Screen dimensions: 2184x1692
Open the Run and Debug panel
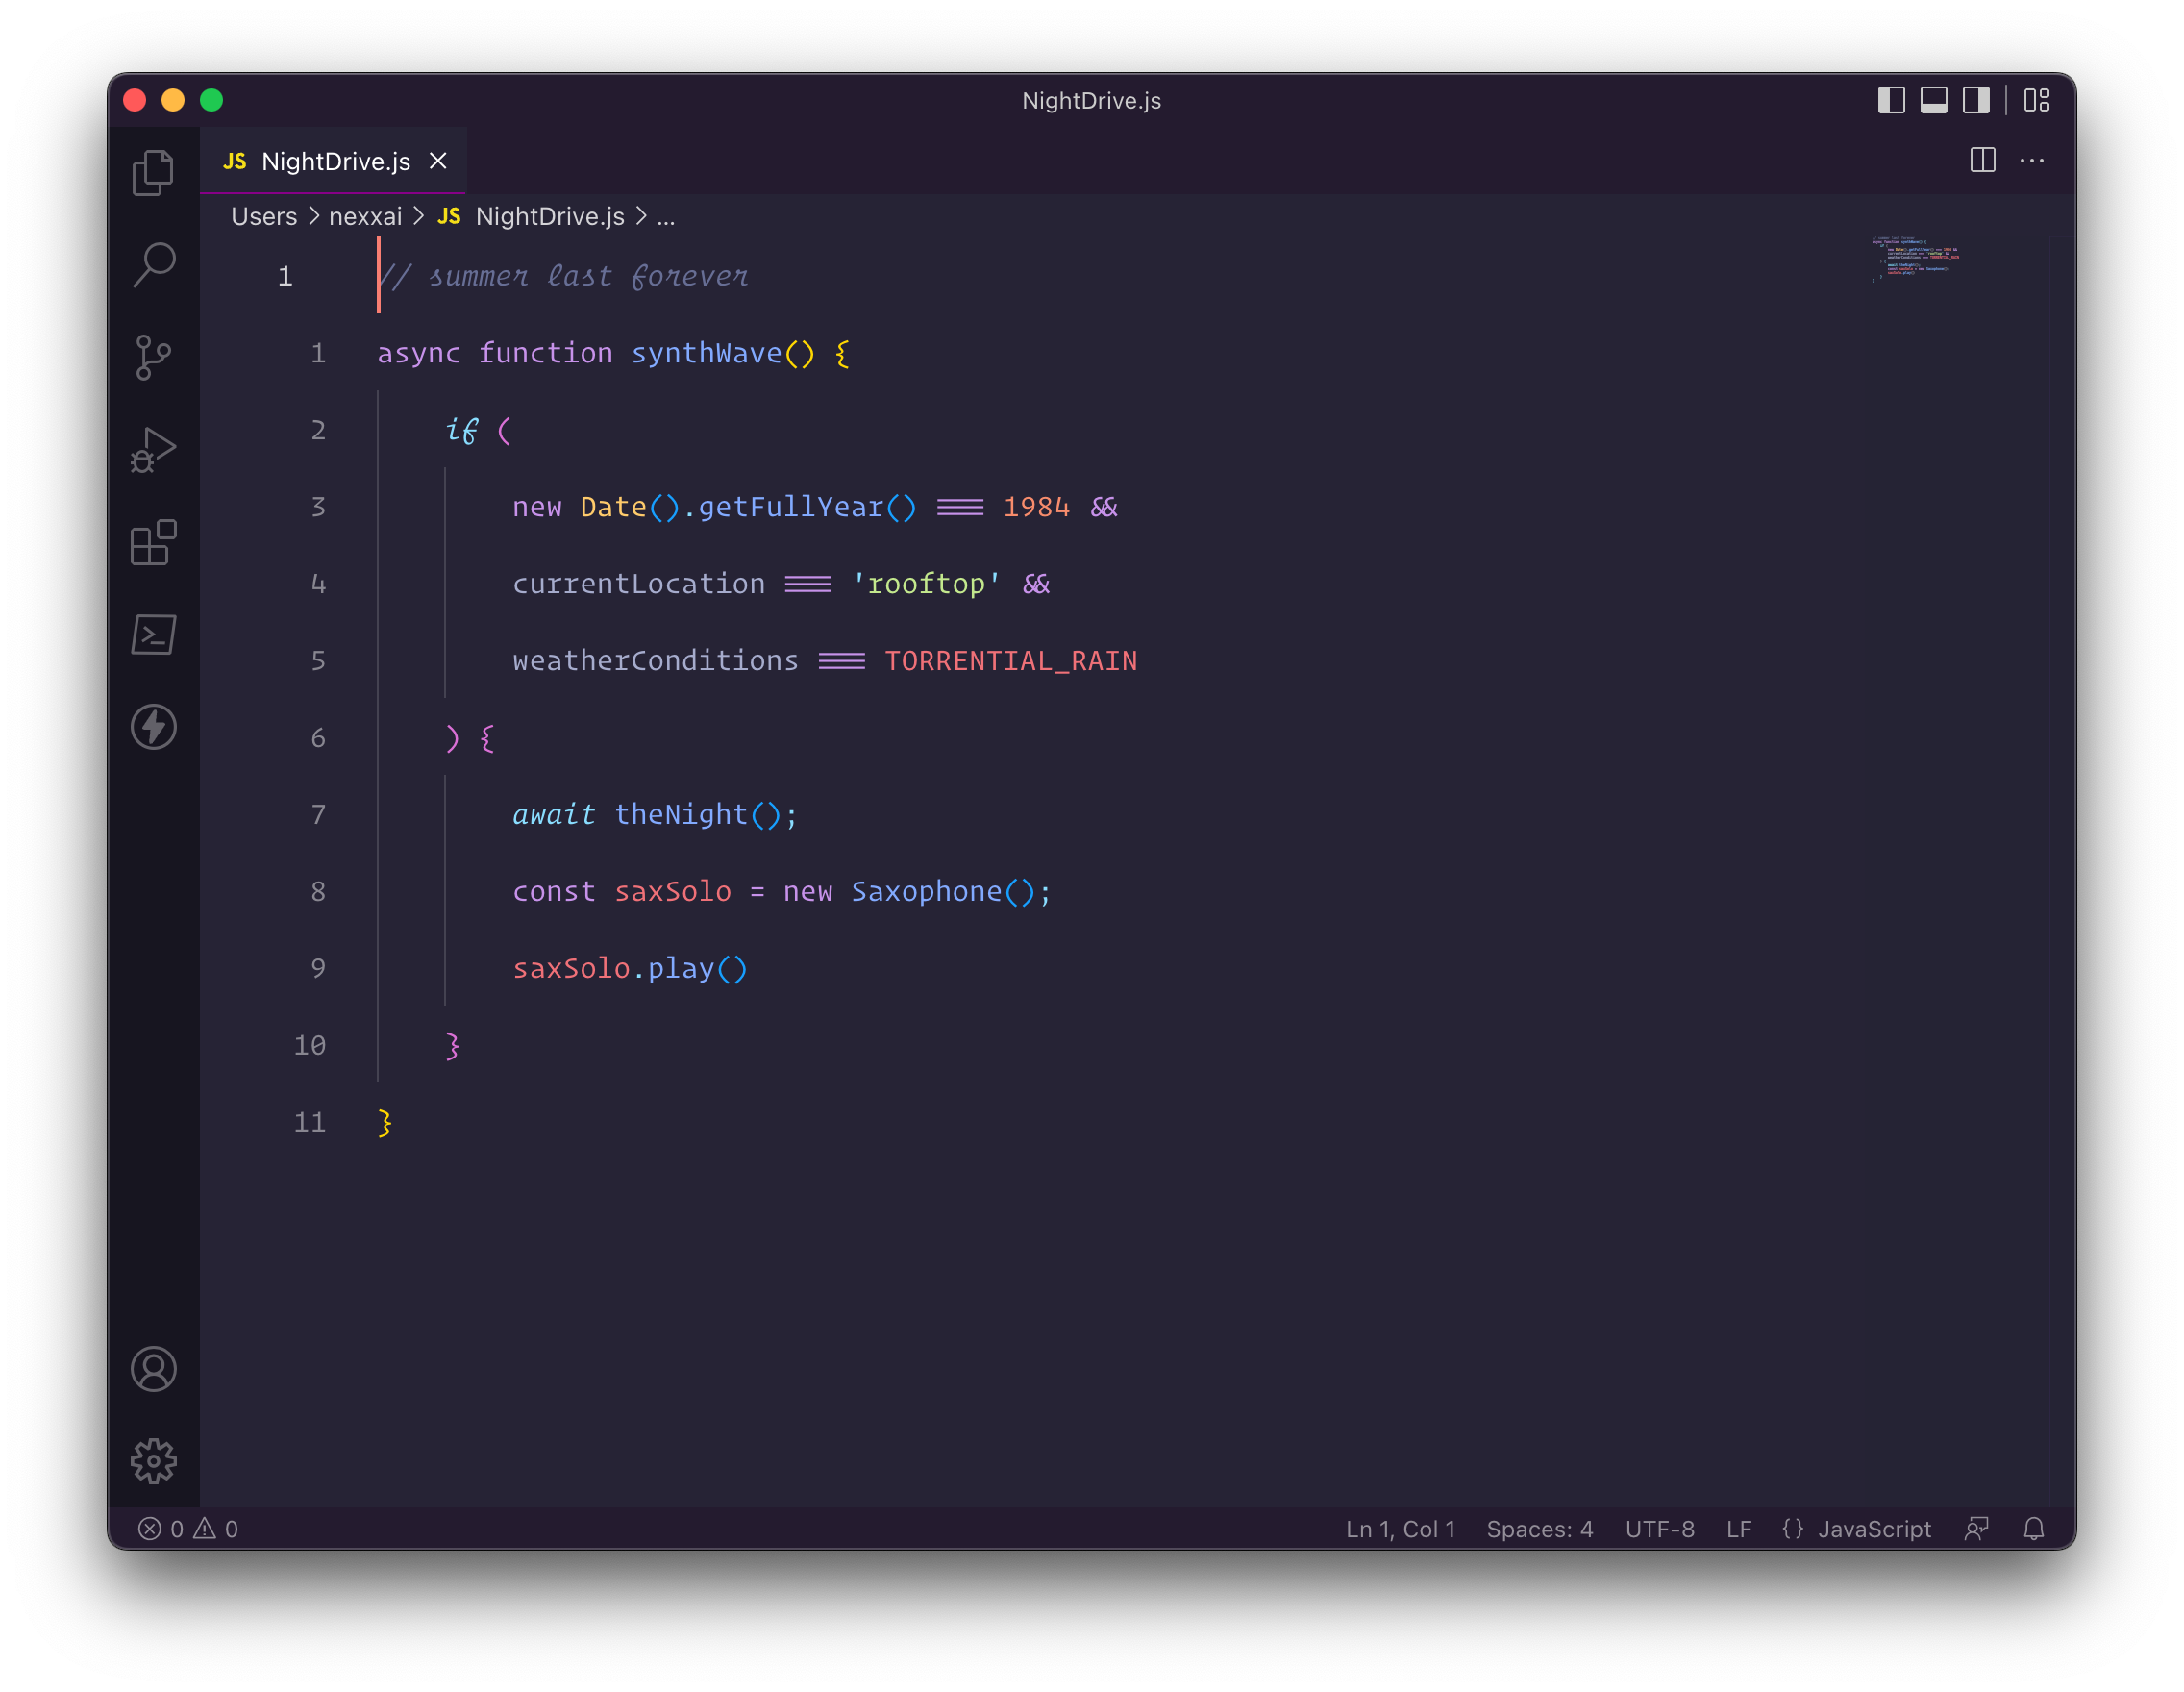click(153, 450)
